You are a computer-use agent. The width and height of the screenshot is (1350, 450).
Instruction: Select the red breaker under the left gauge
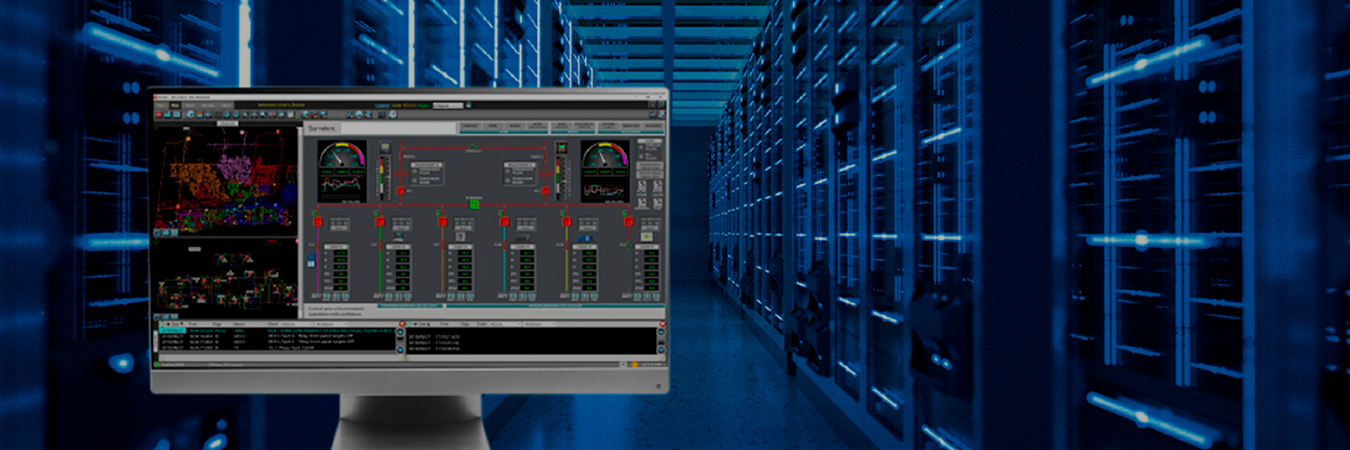coord(401,190)
